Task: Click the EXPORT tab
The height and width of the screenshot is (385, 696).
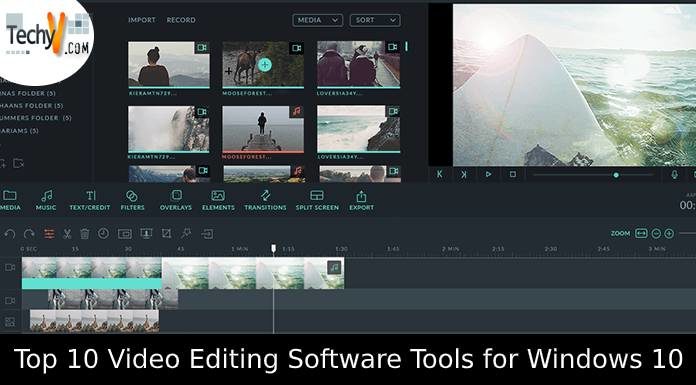Action: click(x=362, y=200)
